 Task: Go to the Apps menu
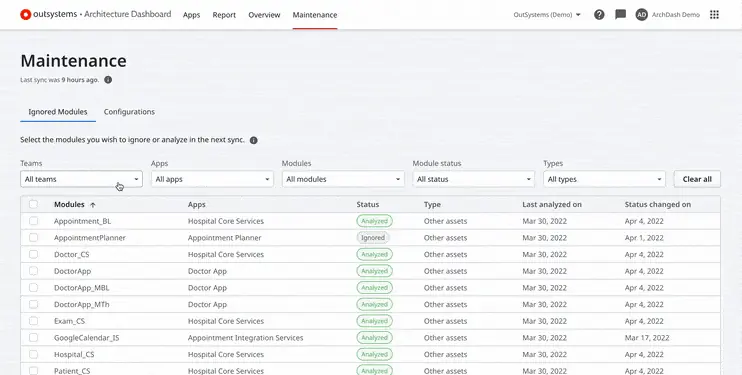(x=192, y=15)
